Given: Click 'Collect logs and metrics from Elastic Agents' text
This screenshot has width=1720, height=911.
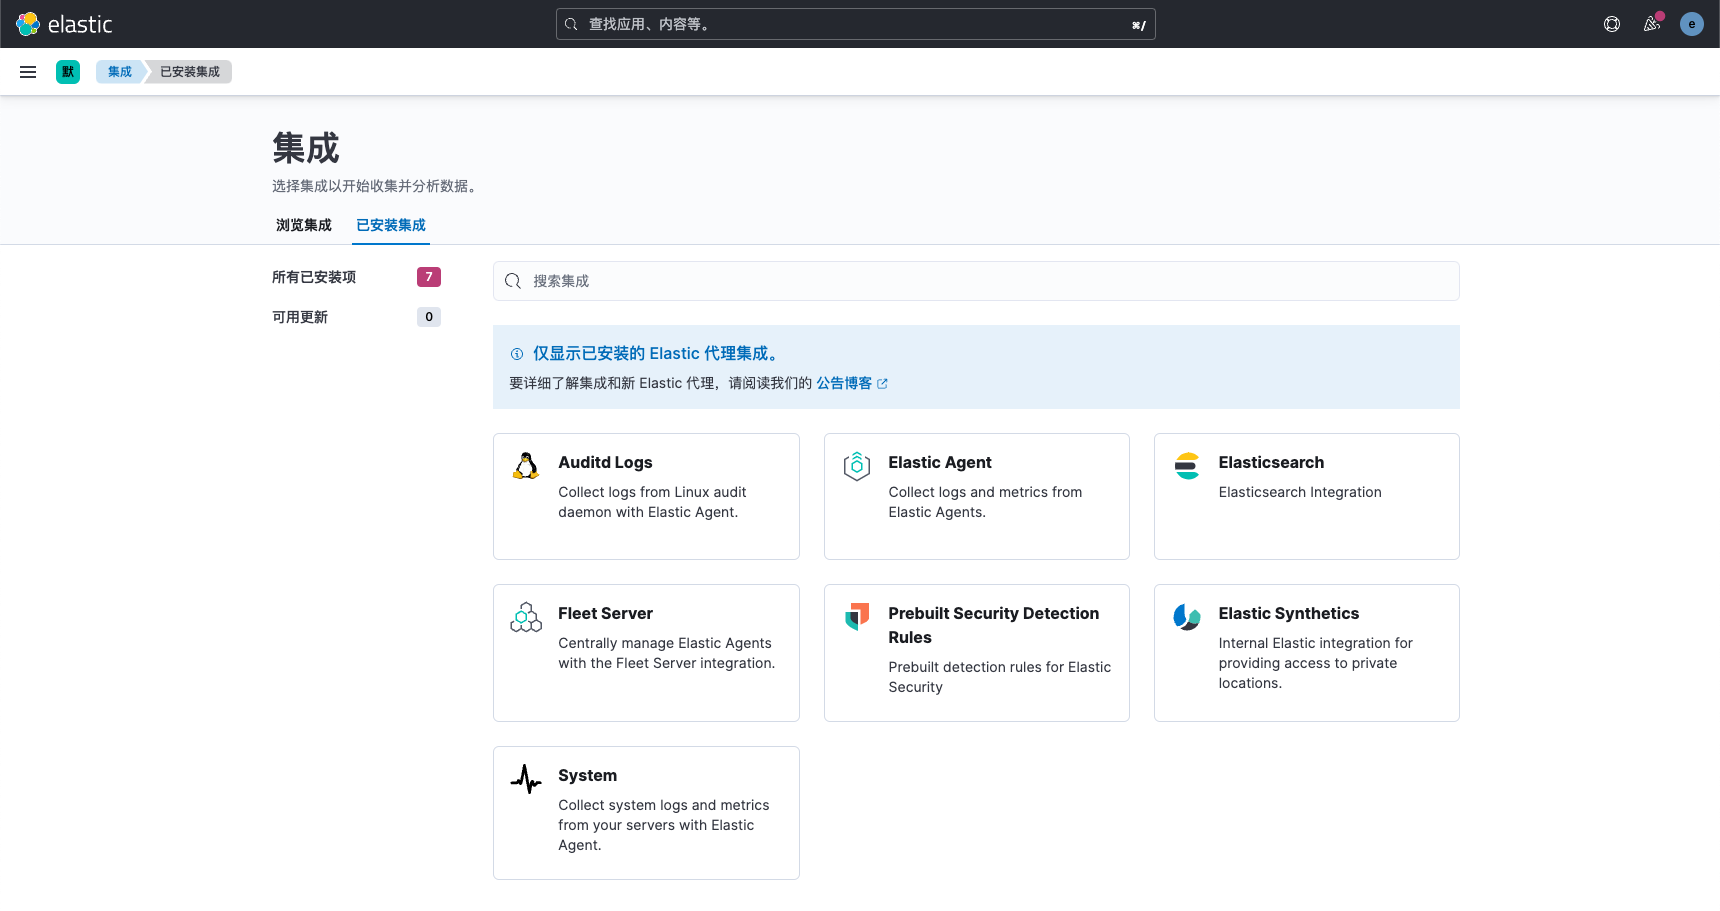Looking at the screenshot, I should (x=985, y=502).
